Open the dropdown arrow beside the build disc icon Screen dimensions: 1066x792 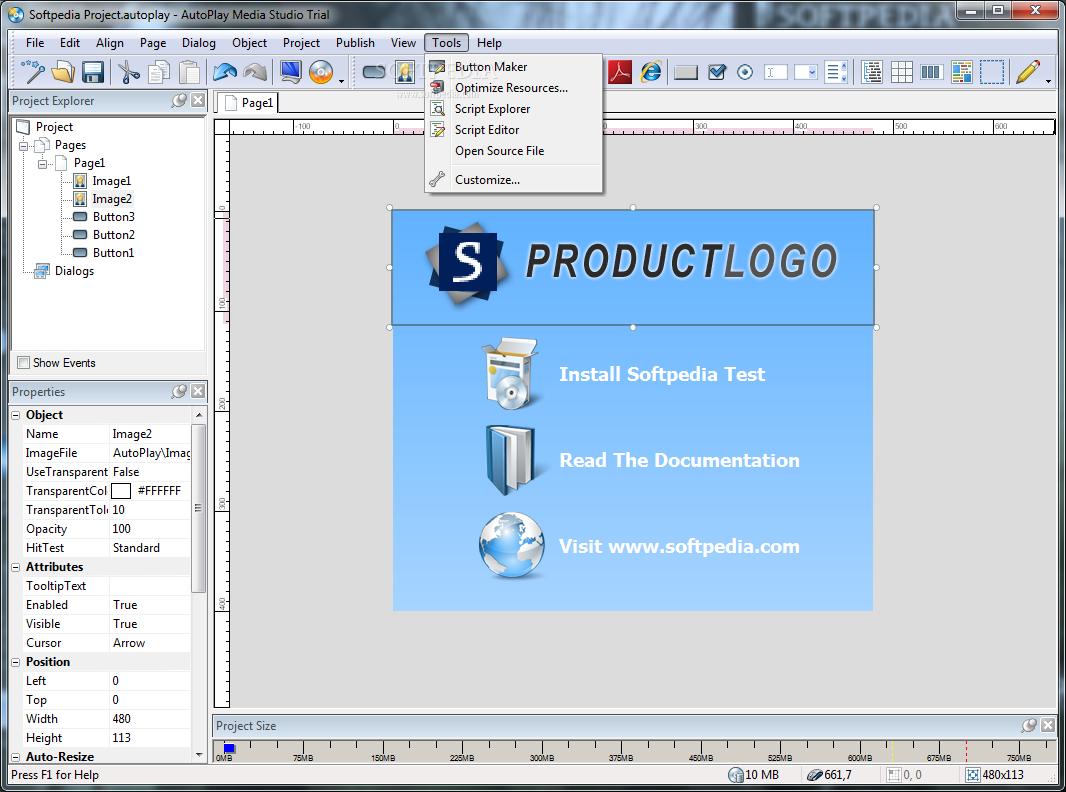point(341,80)
